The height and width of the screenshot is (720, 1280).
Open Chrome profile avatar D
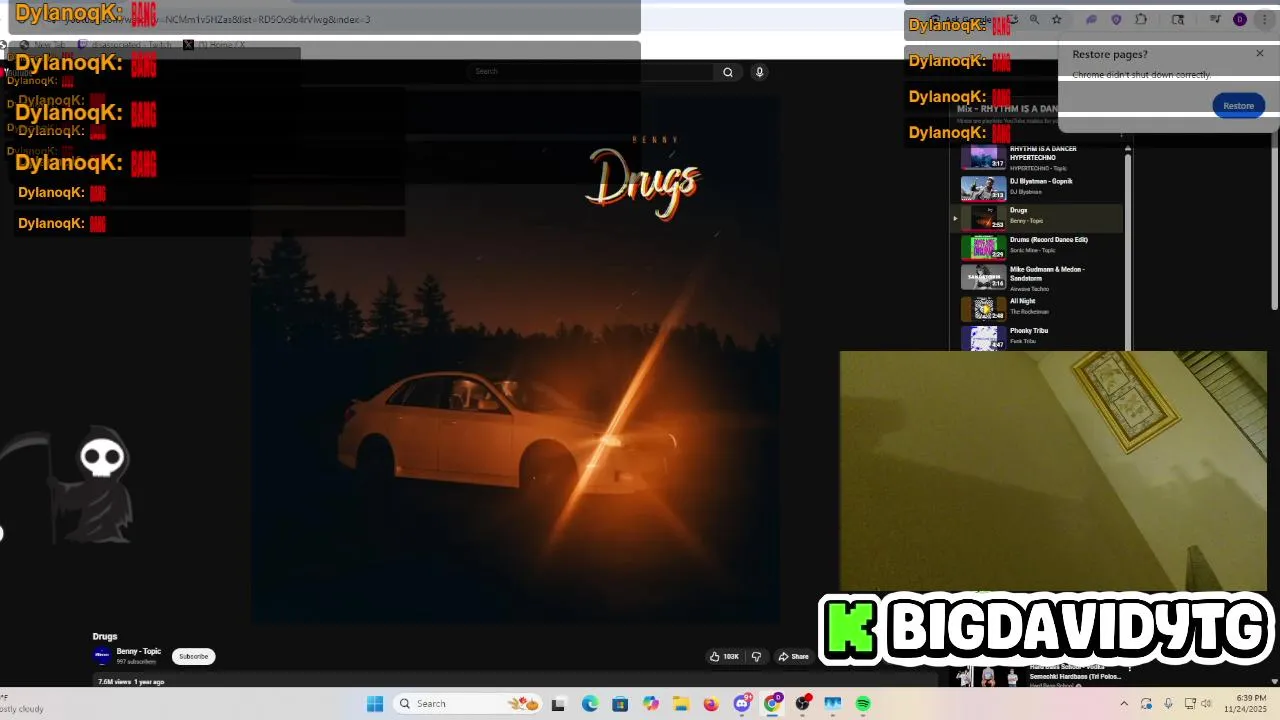pyautogui.click(x=1240, y=19)
